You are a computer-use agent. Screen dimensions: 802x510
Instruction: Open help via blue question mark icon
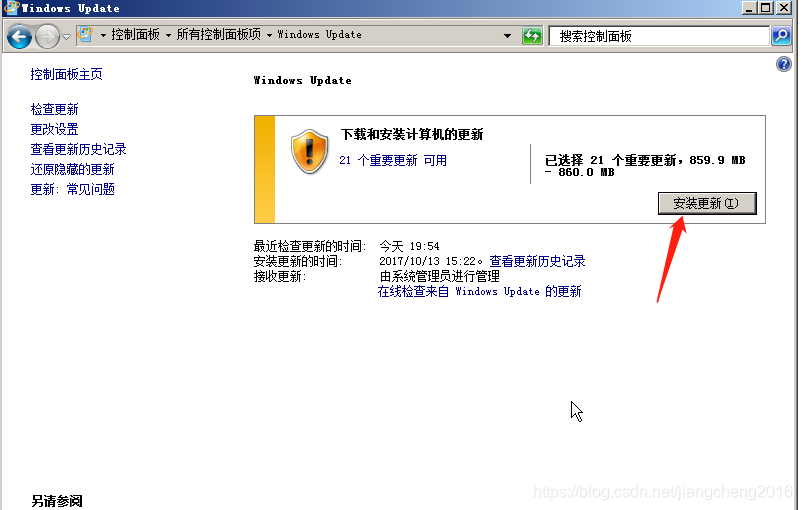pos(784,64)
